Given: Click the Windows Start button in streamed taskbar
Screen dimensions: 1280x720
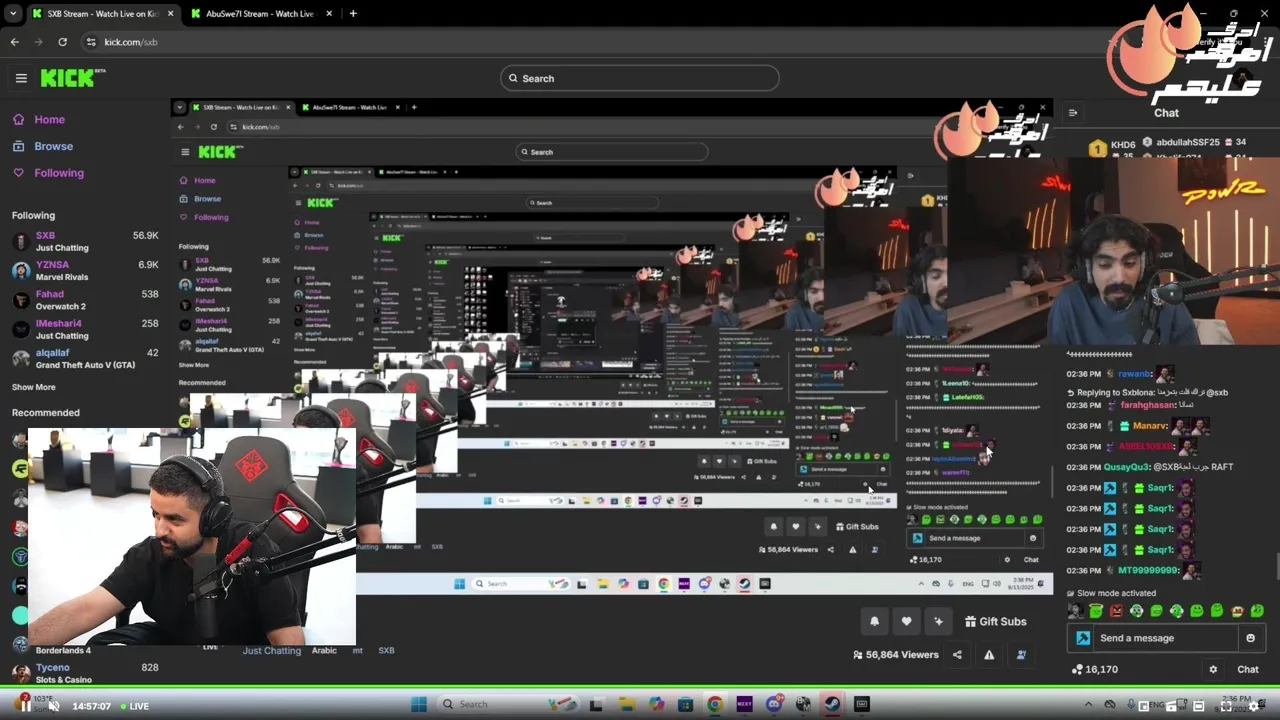Looking at the screenshot, I should [419, 704].
